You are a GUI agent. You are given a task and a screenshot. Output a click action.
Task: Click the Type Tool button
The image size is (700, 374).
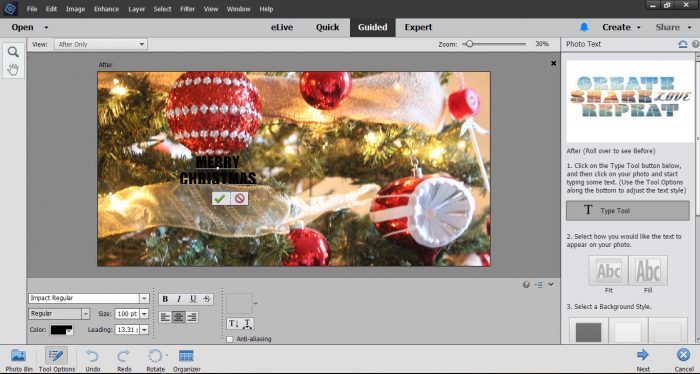pyautogui.click(x=628, y=211)
